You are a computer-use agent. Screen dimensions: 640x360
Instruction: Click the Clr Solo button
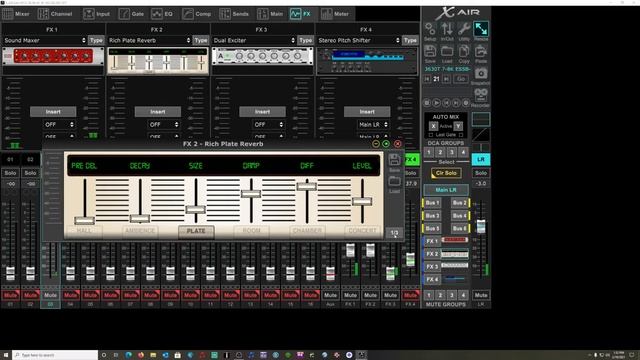pyautogui.click(x=446, y=173)
